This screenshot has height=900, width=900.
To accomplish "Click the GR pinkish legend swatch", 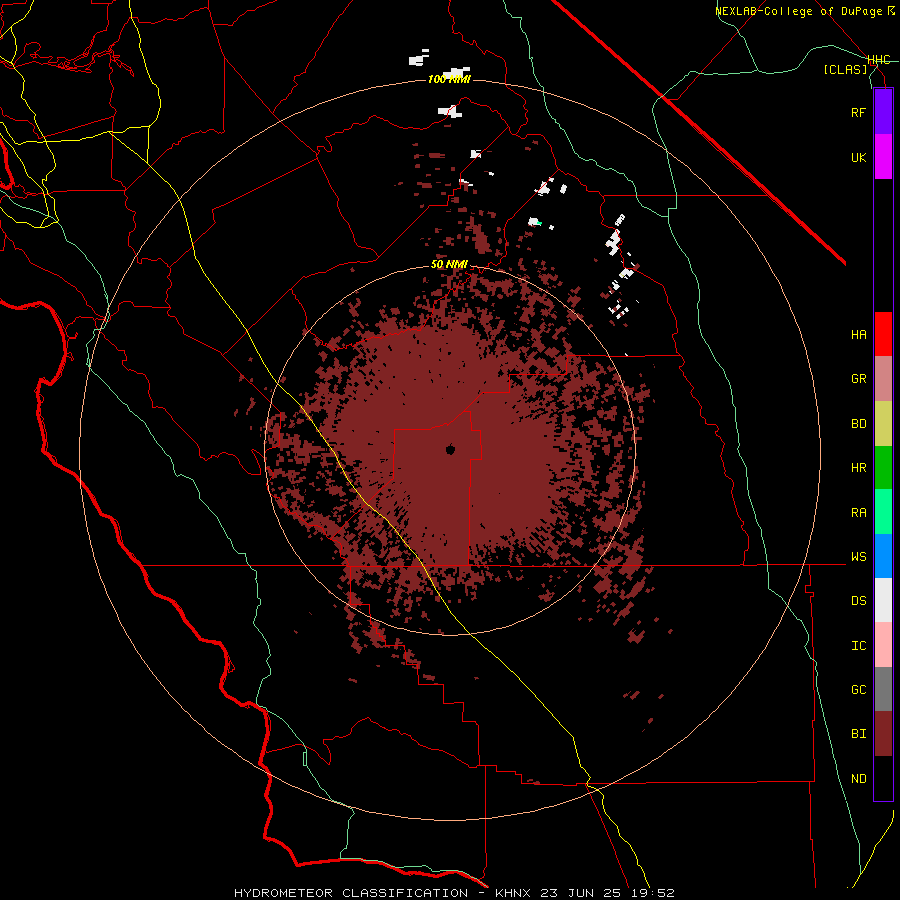I will [883, 379].
